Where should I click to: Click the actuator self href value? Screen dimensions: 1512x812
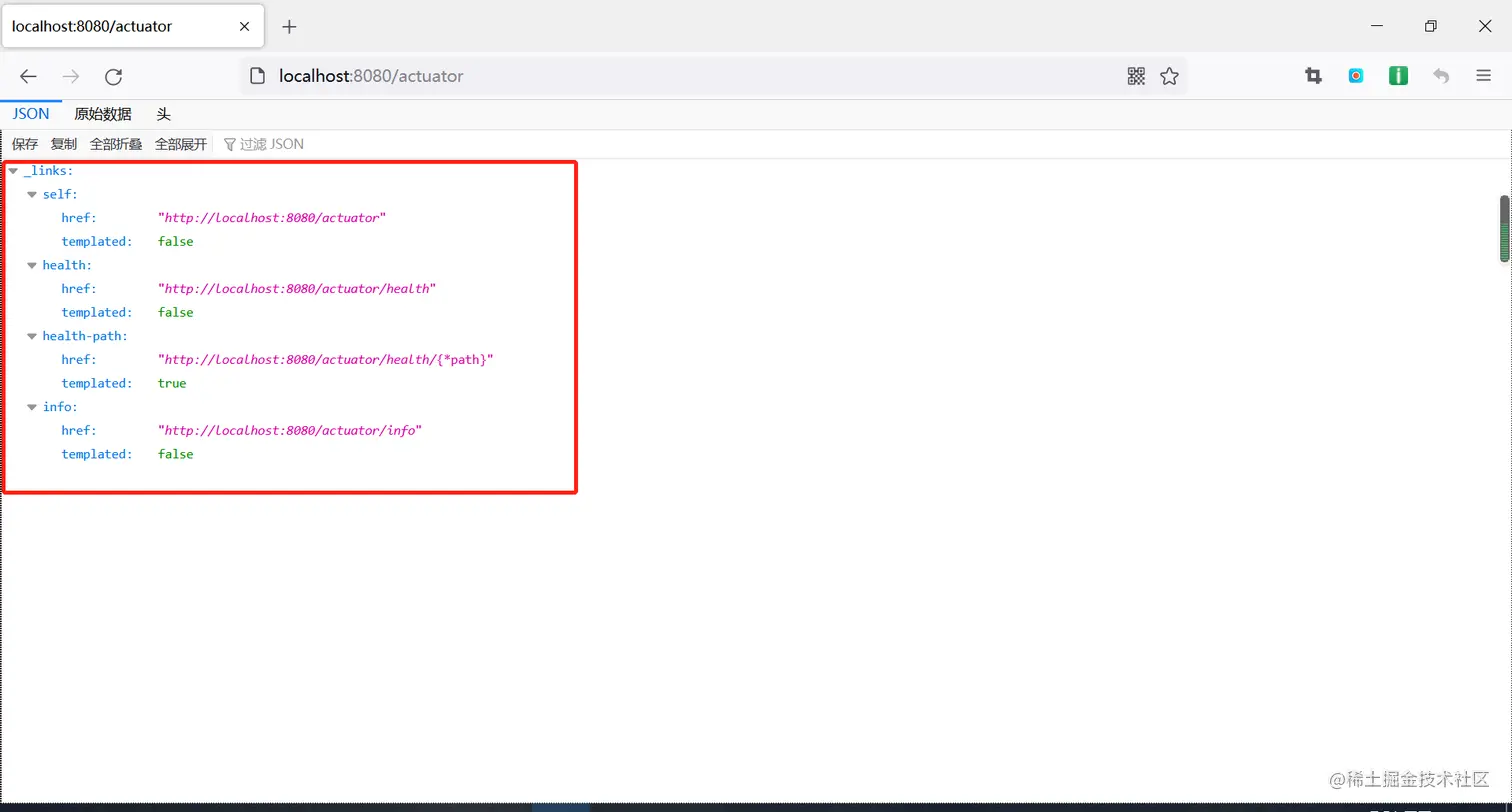pos(272,218)
